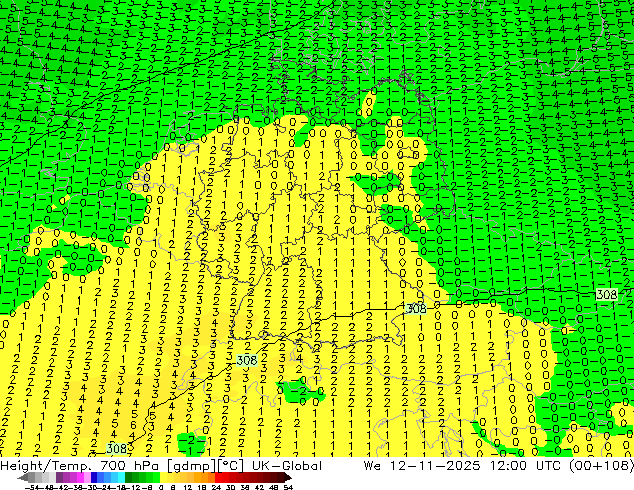The width and height of the screenshot is (634, 490).
Task: Click the '-54' value on the legend scale
Action: pyautogui.click(x=32, y=487)
